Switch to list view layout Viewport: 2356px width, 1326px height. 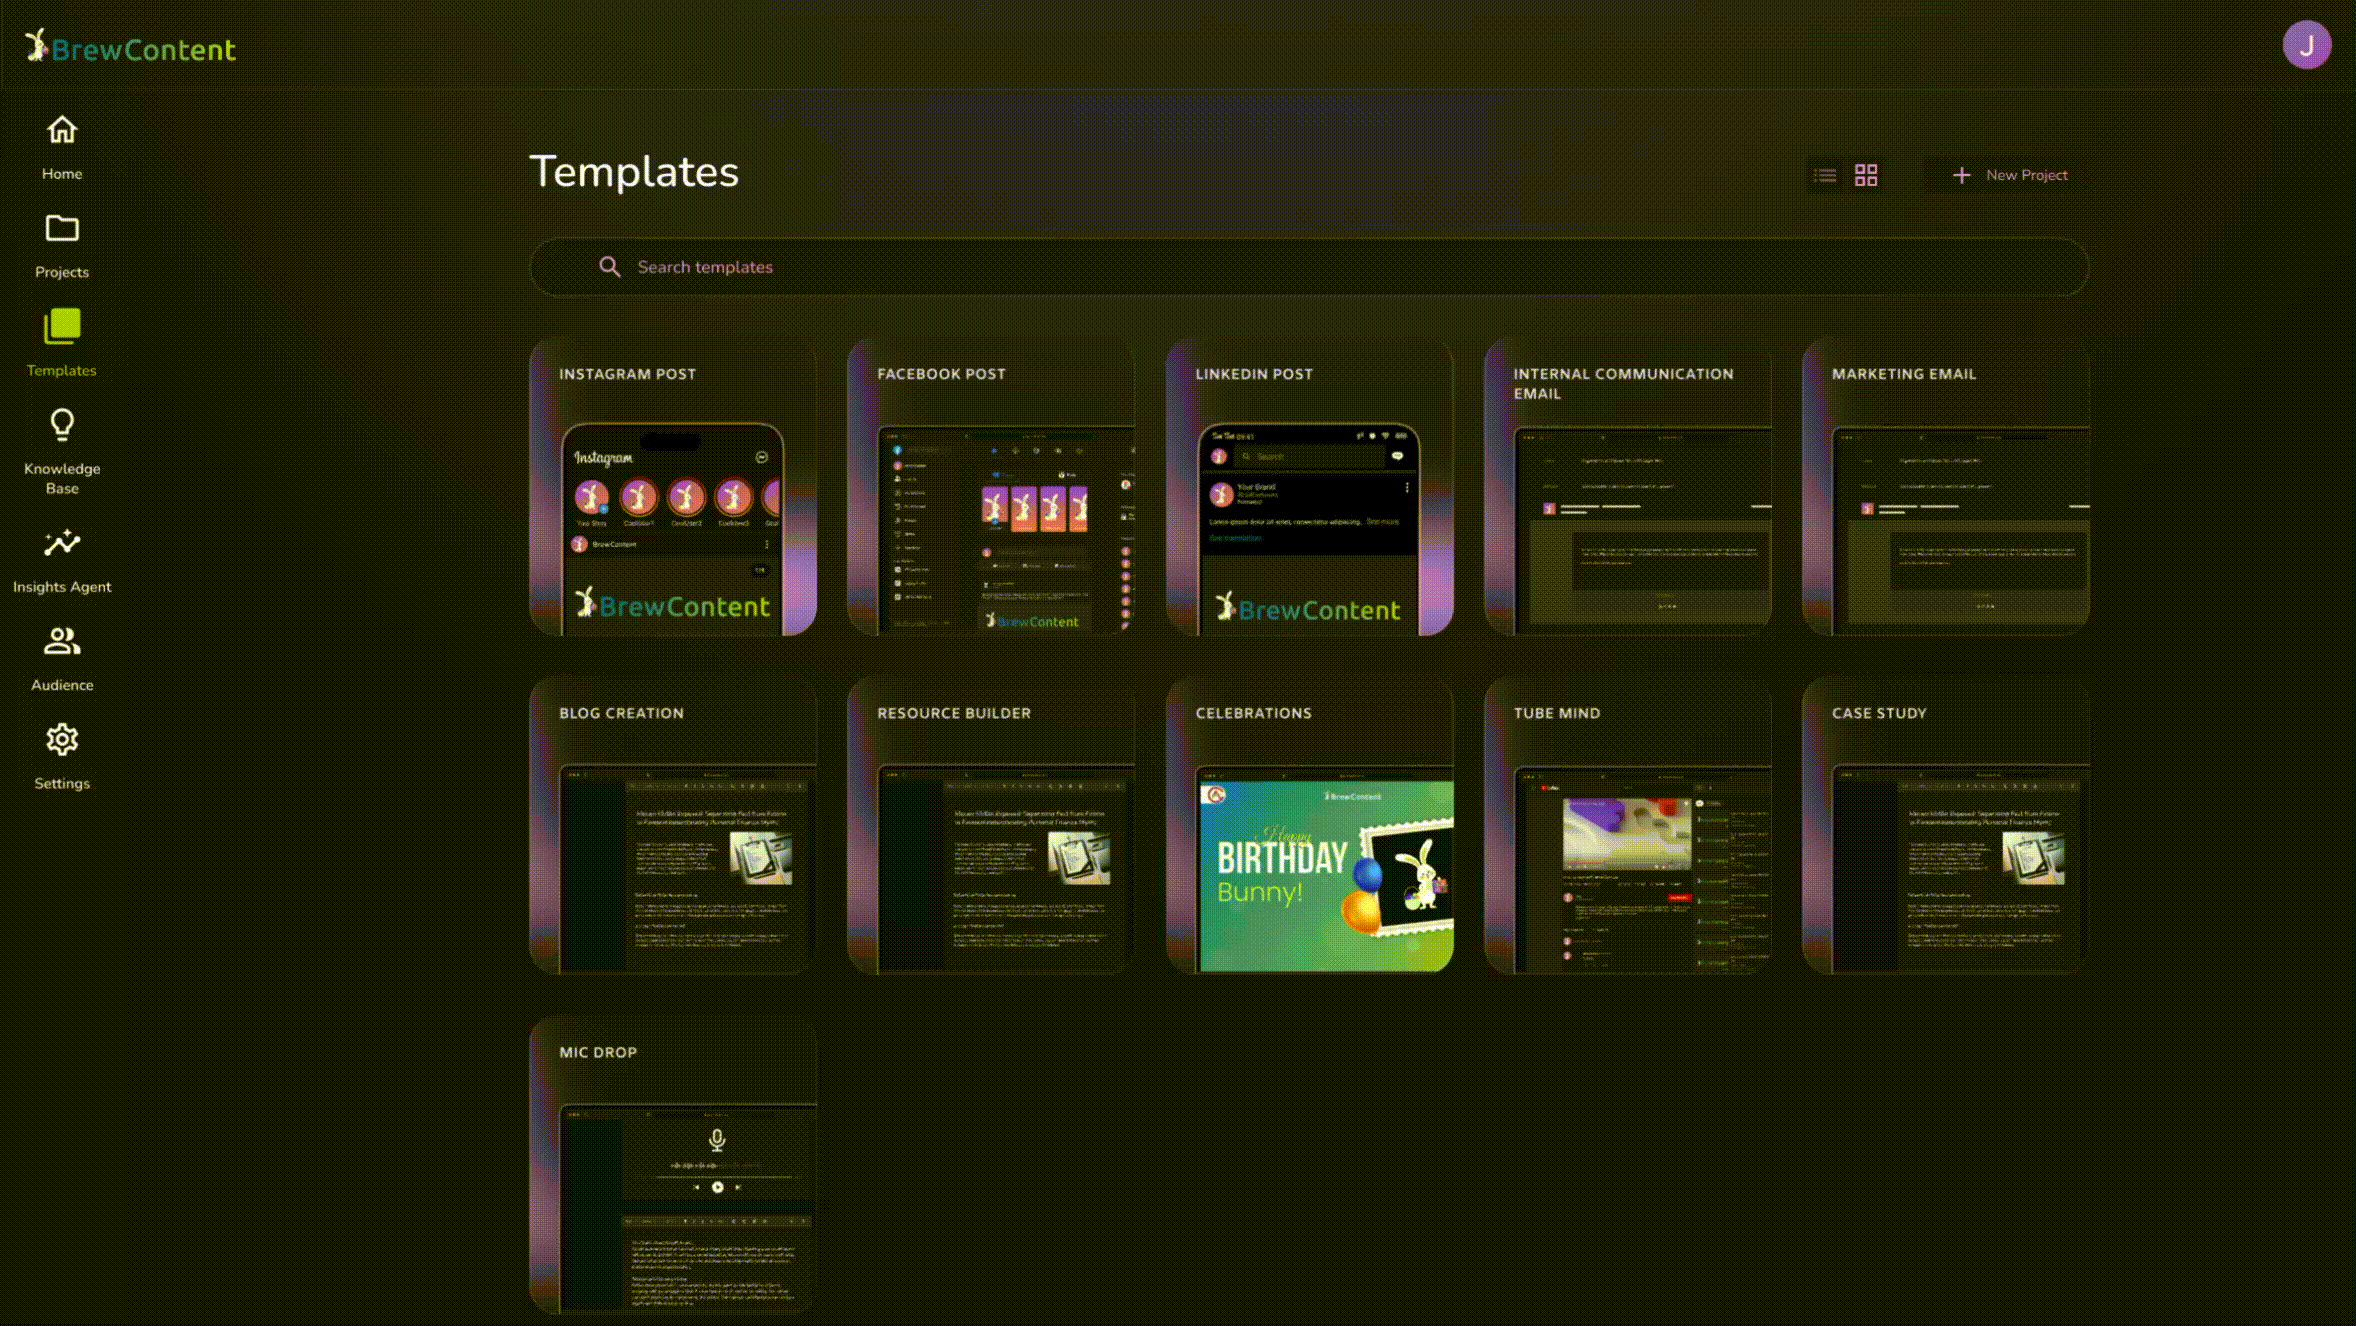click(x=1825, y=175)
